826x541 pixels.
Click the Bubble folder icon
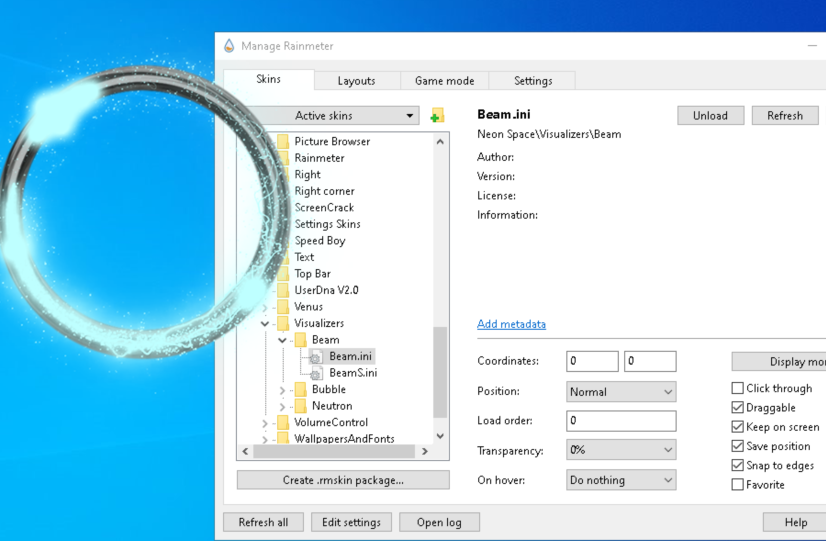pos(300,389)
